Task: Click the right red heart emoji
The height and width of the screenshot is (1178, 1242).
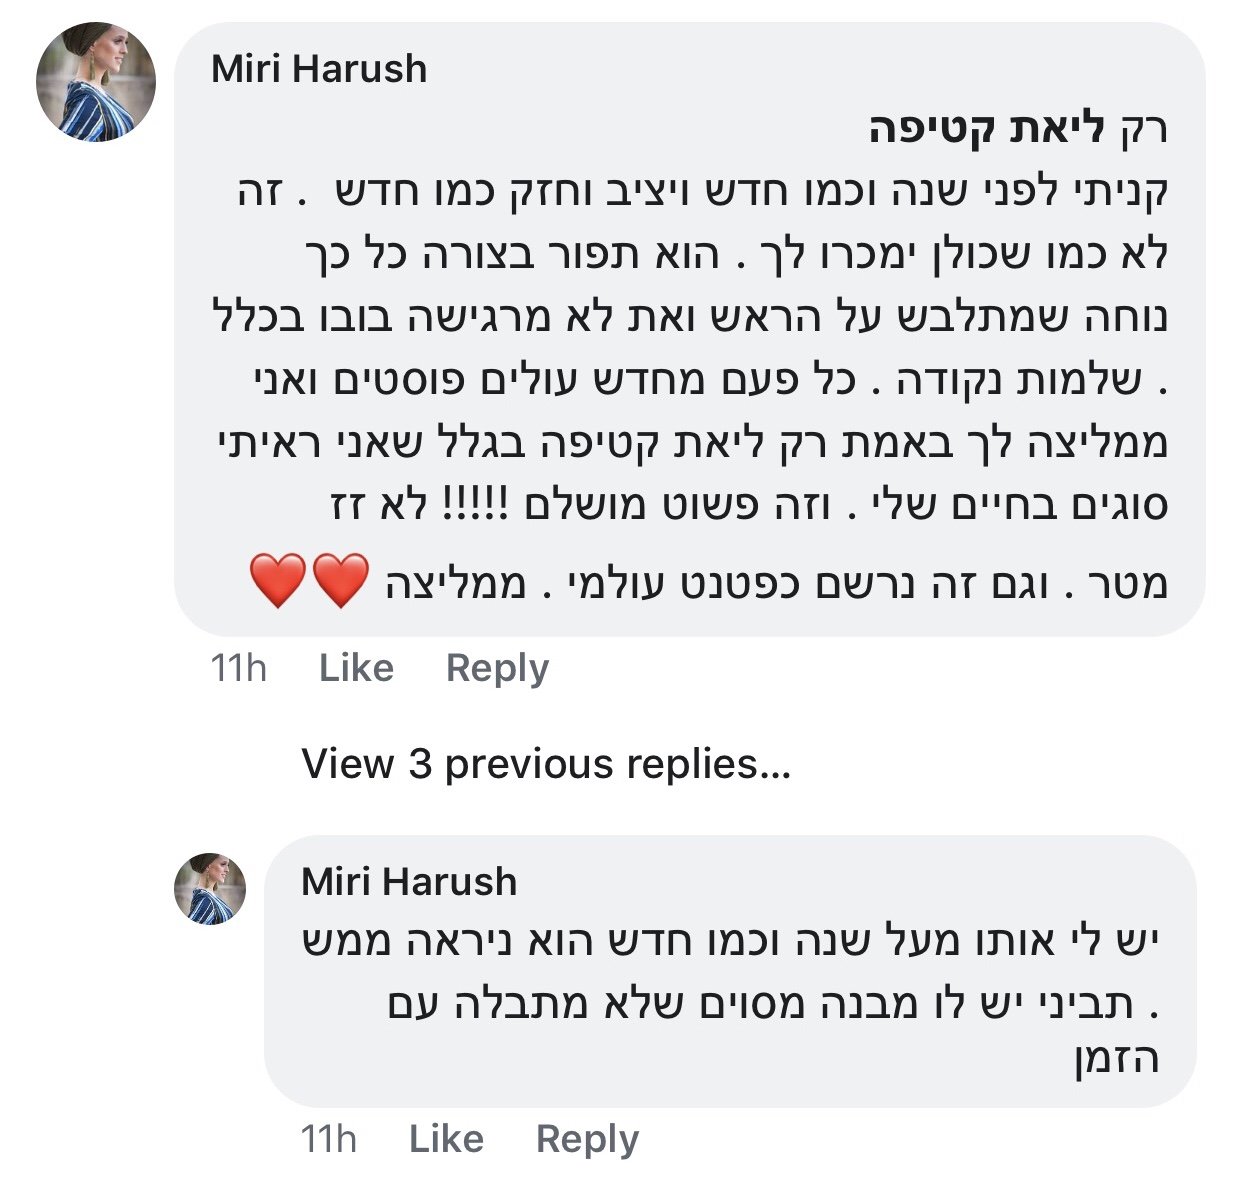Action: pyautogui.click(x=341, y=582)
